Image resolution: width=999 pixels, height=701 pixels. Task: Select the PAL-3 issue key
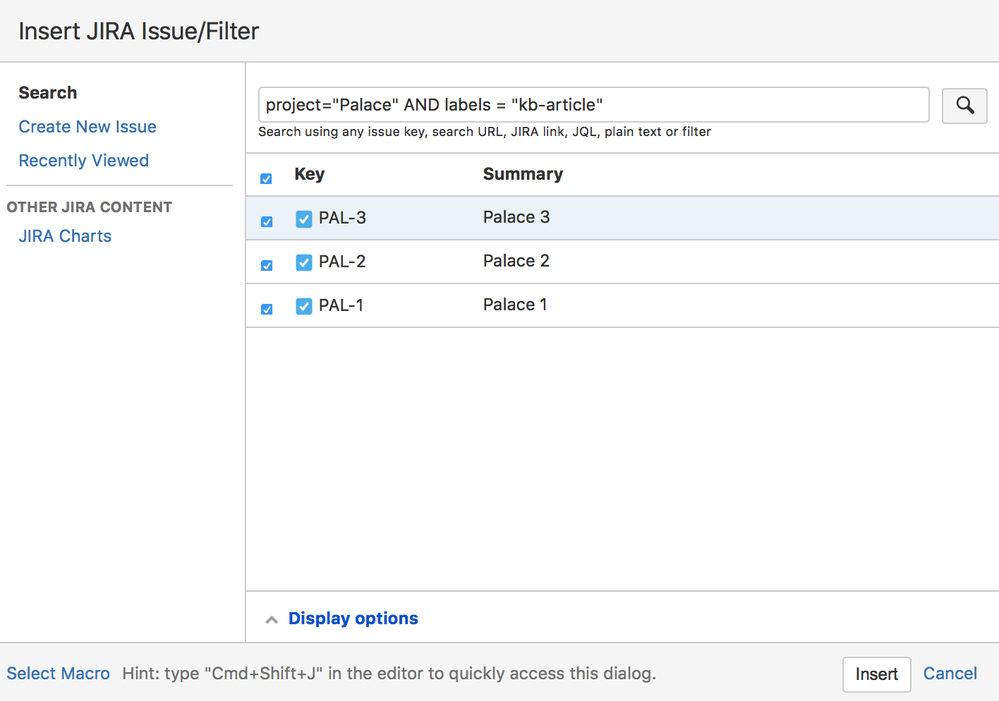[342, 218]
